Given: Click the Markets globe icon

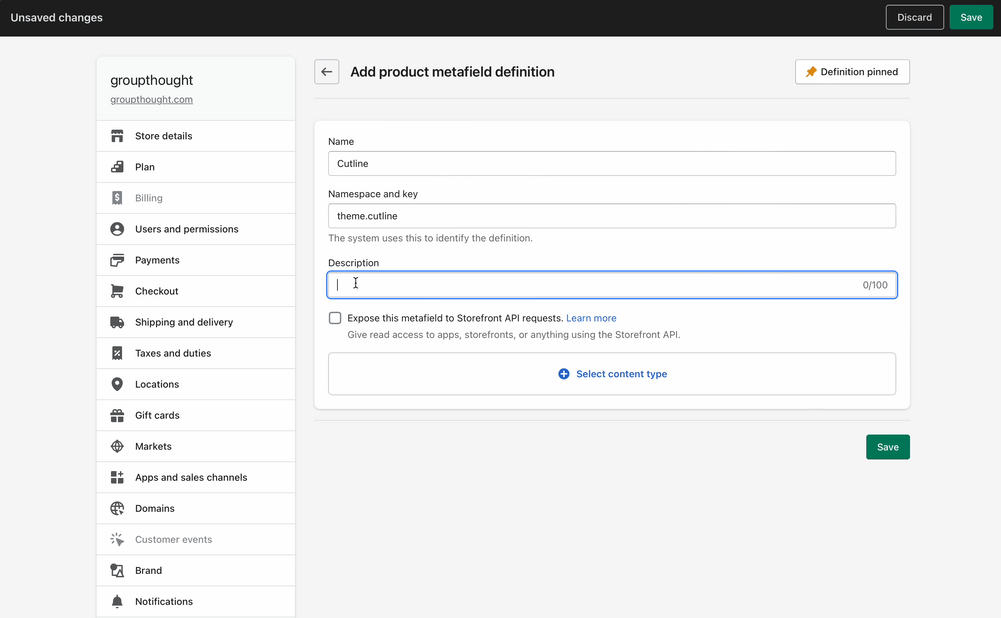Looking at the screenshot, I should (117, 446).
